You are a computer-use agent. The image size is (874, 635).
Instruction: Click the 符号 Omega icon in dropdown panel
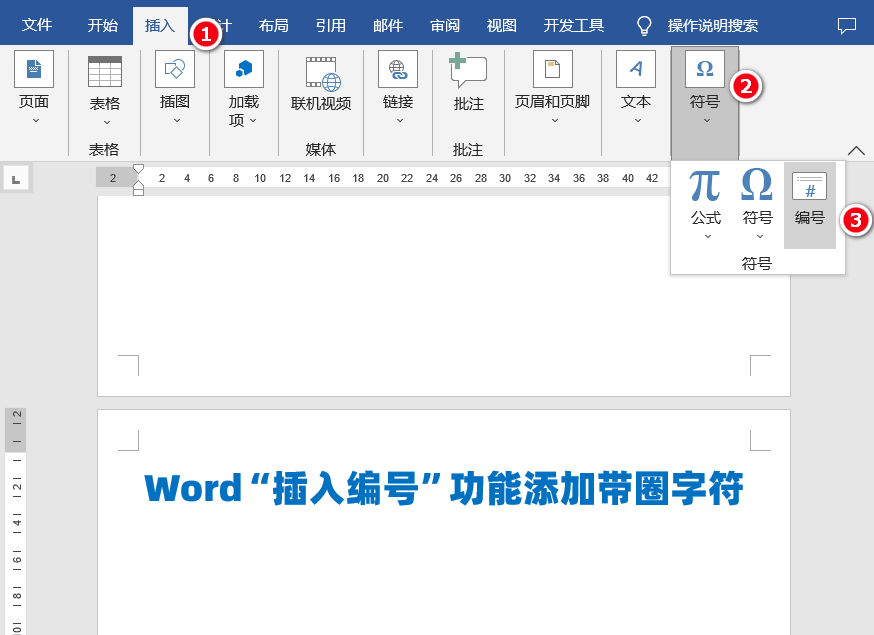tap(757, 185)
